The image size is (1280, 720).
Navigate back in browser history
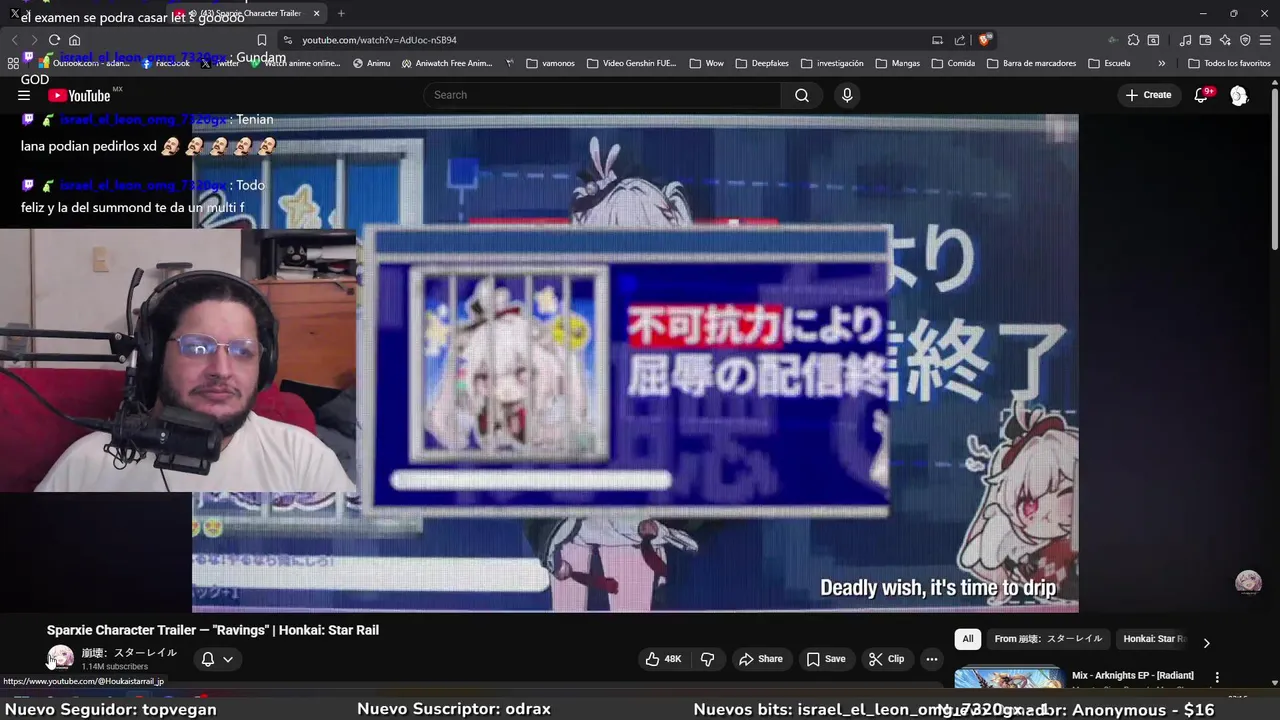click(15, 40)
